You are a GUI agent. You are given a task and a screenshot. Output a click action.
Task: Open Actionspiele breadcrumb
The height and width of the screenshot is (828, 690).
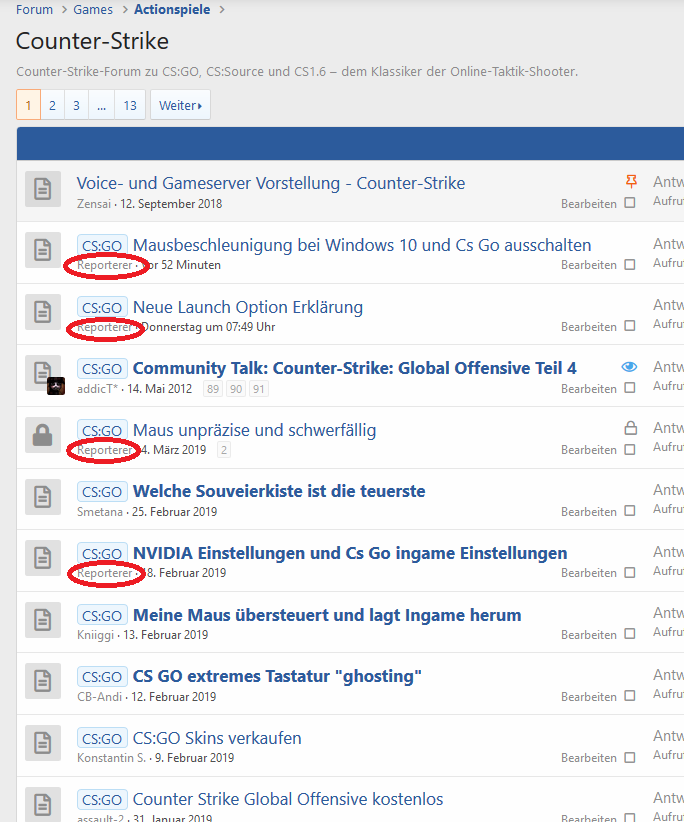[x=172, y=10]
